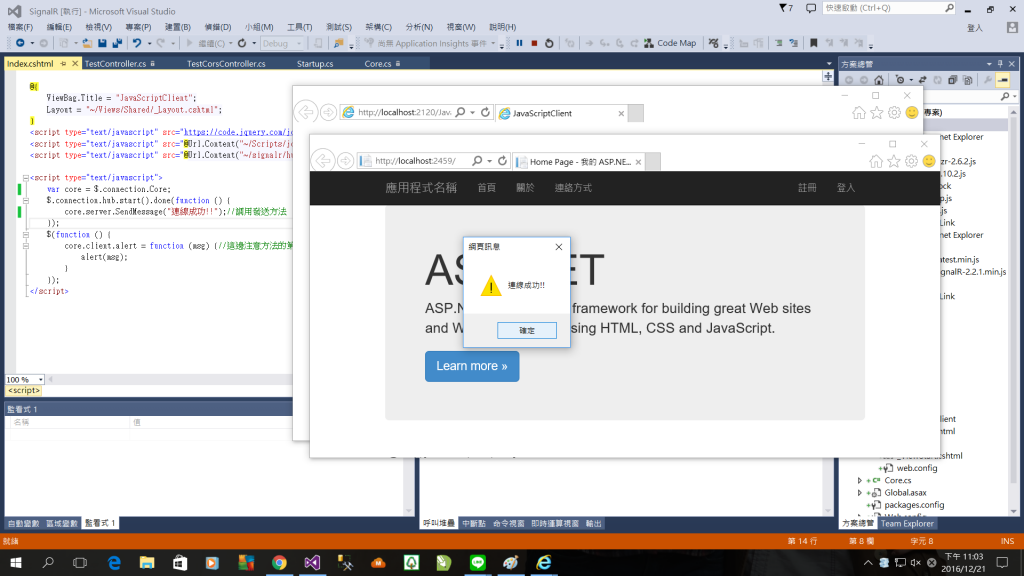Expand the Global.asax node in Solution Explorer
Image resolution: width=1024 pixels, height=576 pixels.
pyautogui.click(x=860, y=493)
